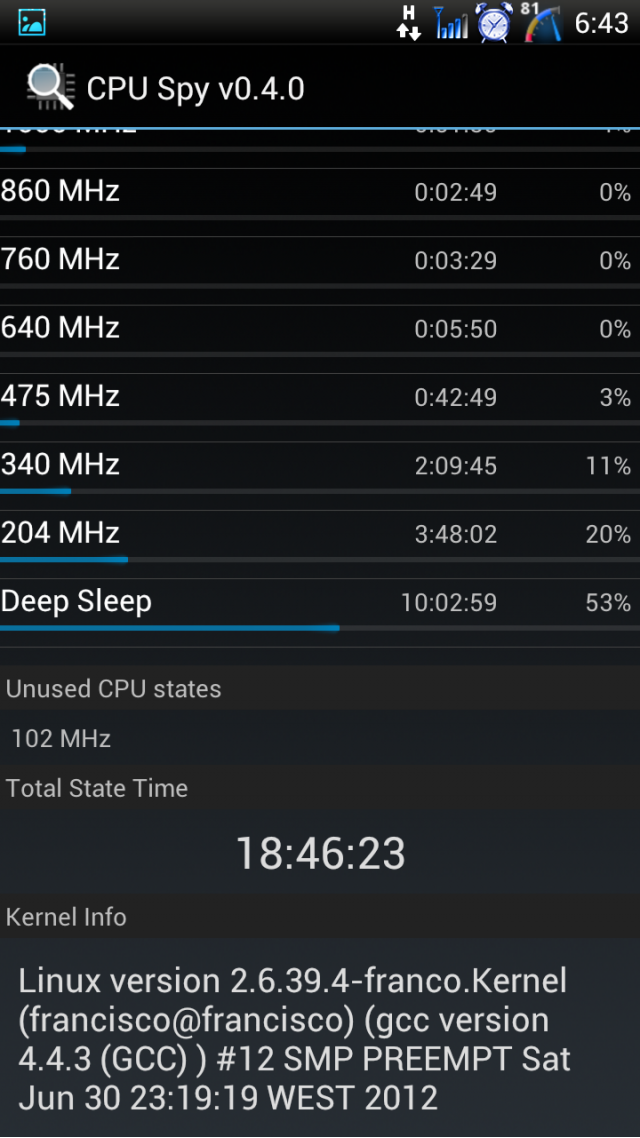Tap the Linux kernel version info text

click(x=294, y=1039)
